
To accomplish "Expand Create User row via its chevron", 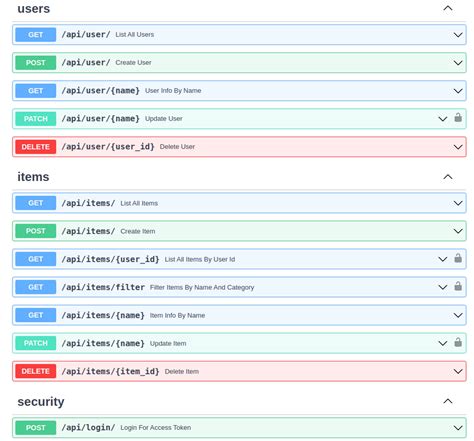I will [x=458, y=63].
